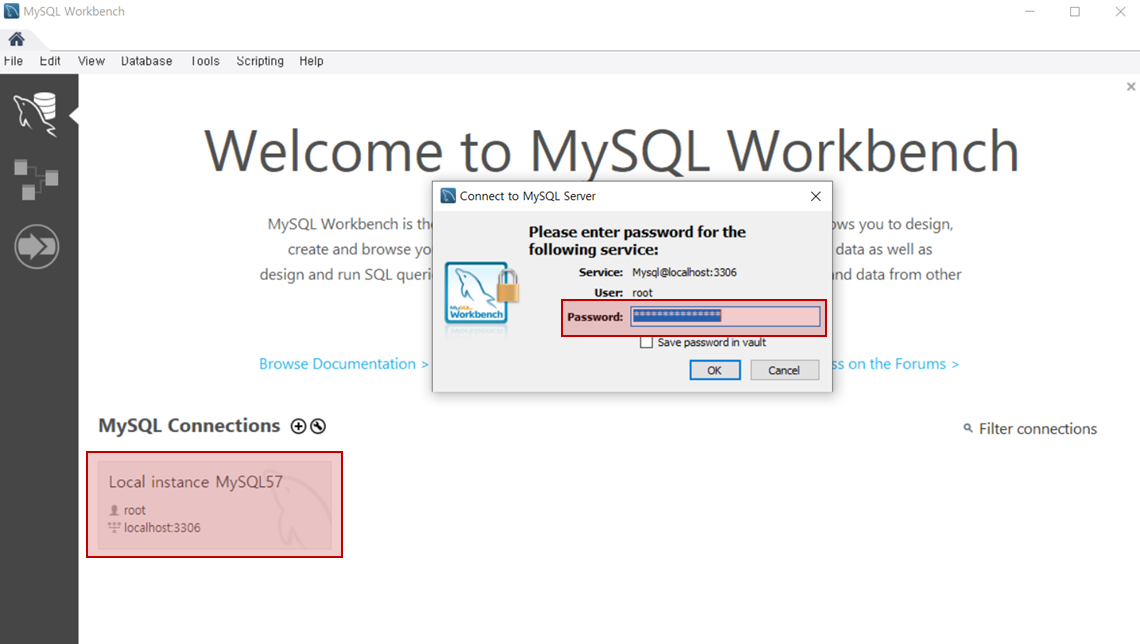Click the 'Mysql@localhost:3306' service text
Screen dimensions: 1140x644
[684, 273]
